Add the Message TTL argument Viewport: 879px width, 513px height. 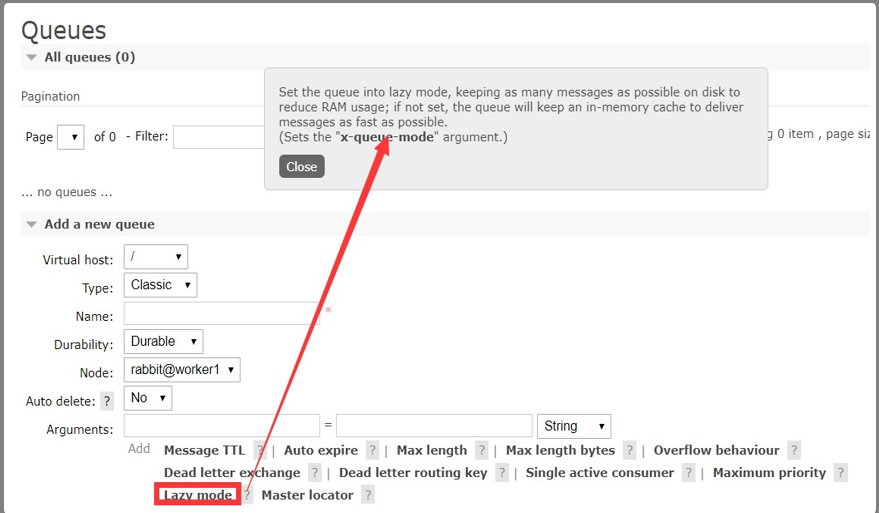(x=205, y=450)
